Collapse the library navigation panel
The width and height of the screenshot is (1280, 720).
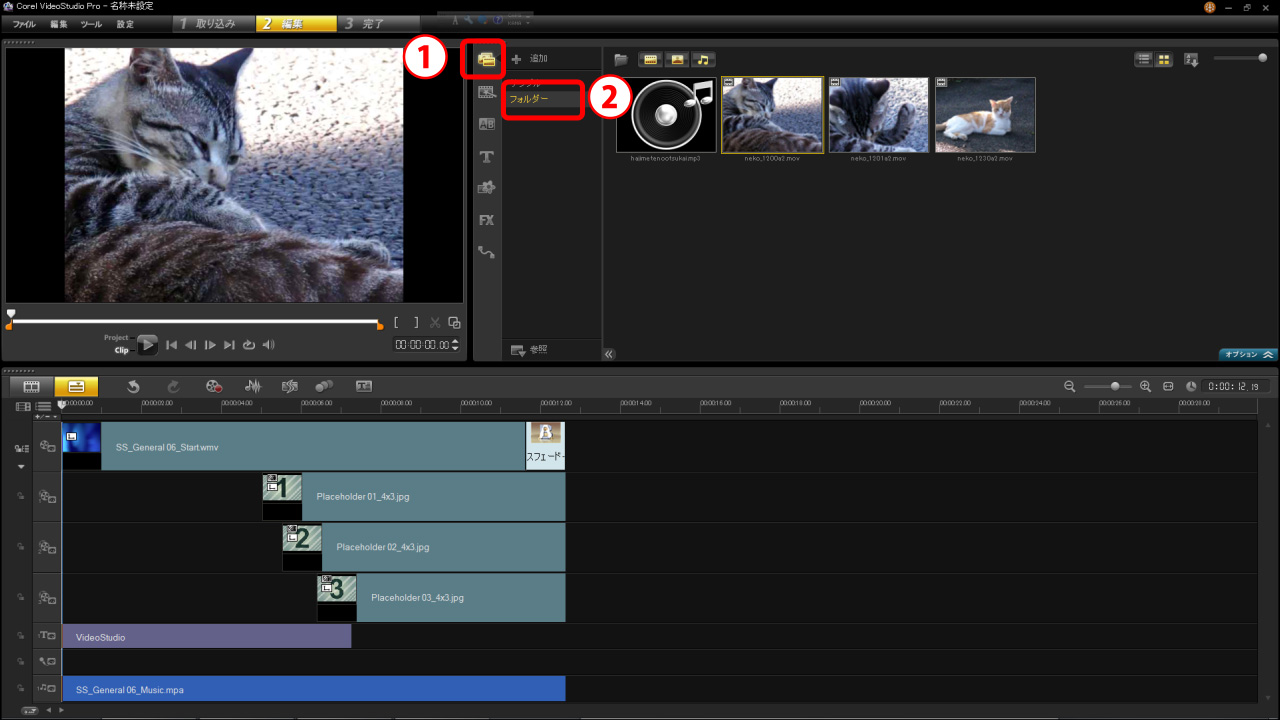pyautogui.click(x=609, y=354)
